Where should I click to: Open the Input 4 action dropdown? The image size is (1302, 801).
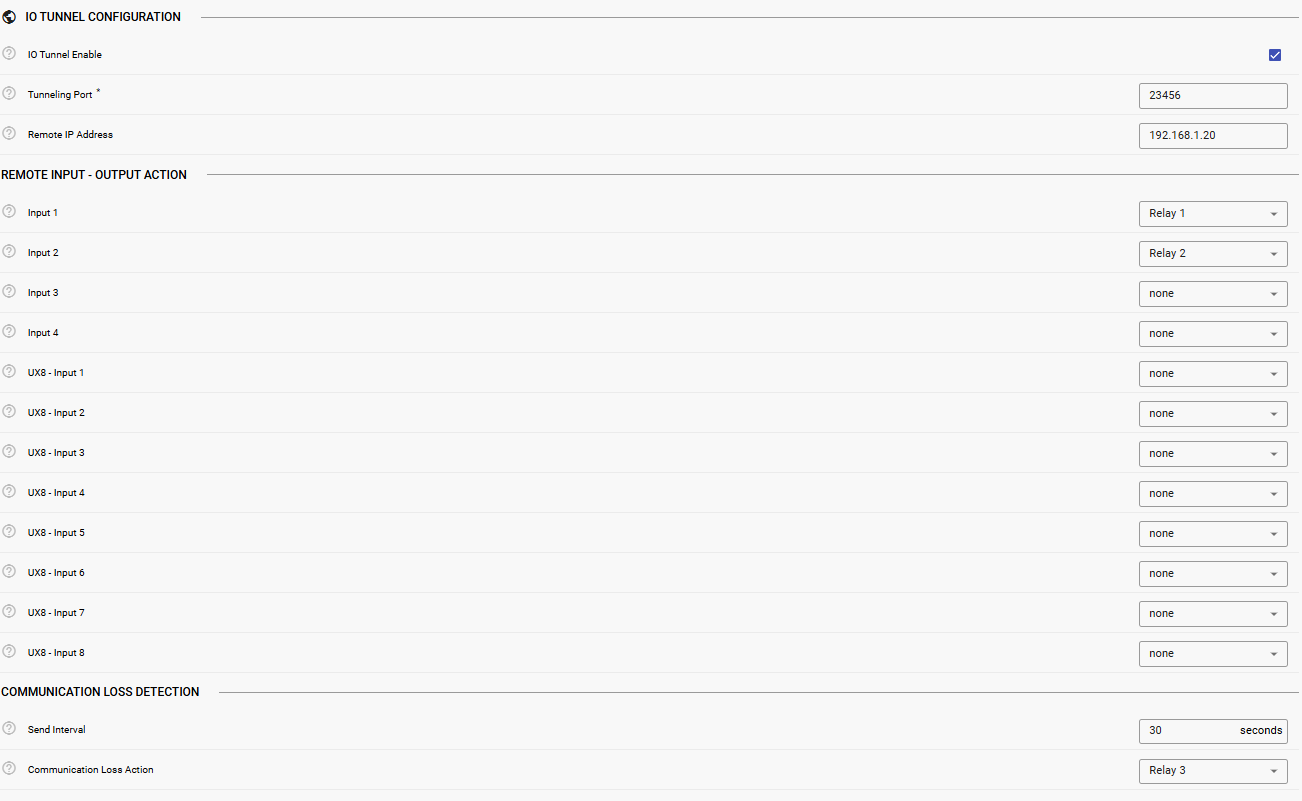click(1213, 334)
